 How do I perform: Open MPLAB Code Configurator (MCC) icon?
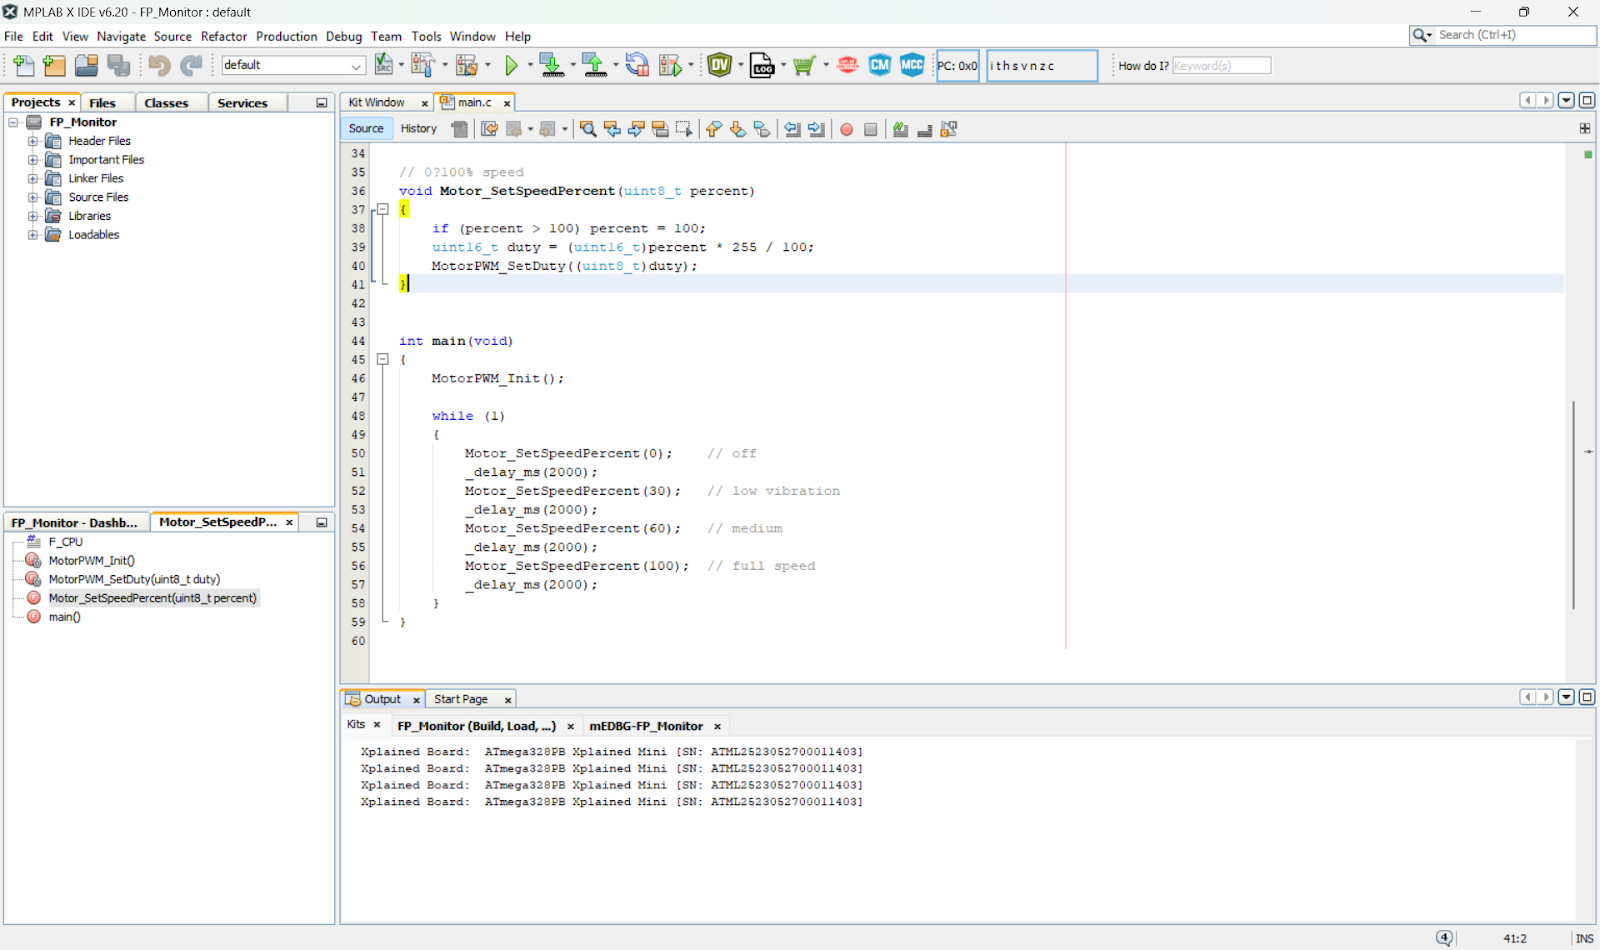pyautogui.click(x=912, y=66)
